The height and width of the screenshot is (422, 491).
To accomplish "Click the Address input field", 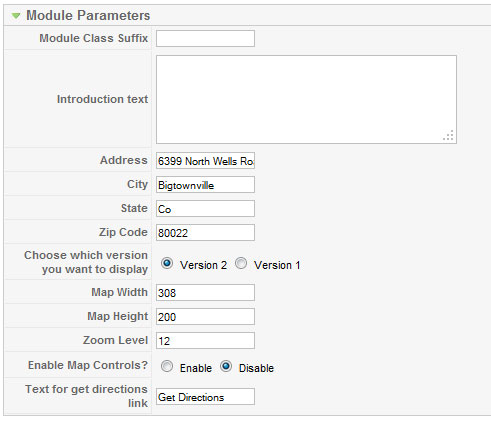I will tap(205, 161).
